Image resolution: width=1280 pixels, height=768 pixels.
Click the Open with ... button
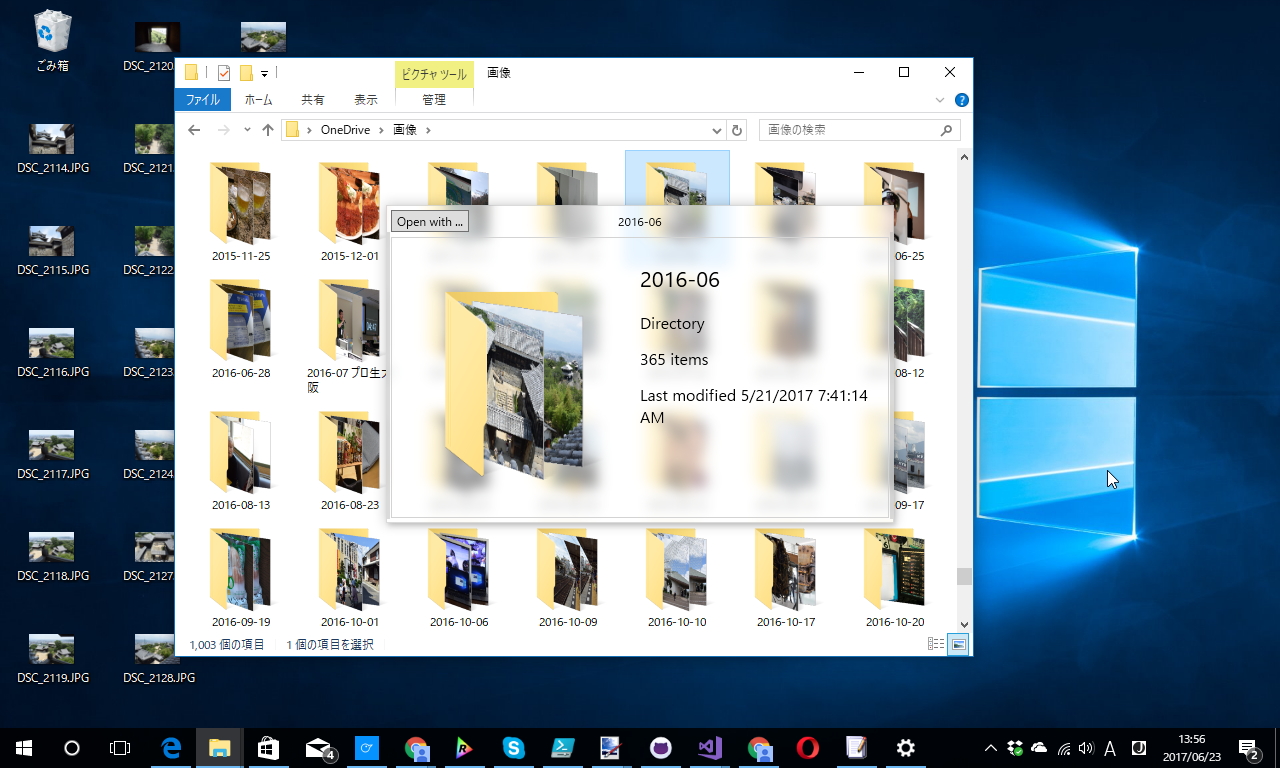pos(430,222)
